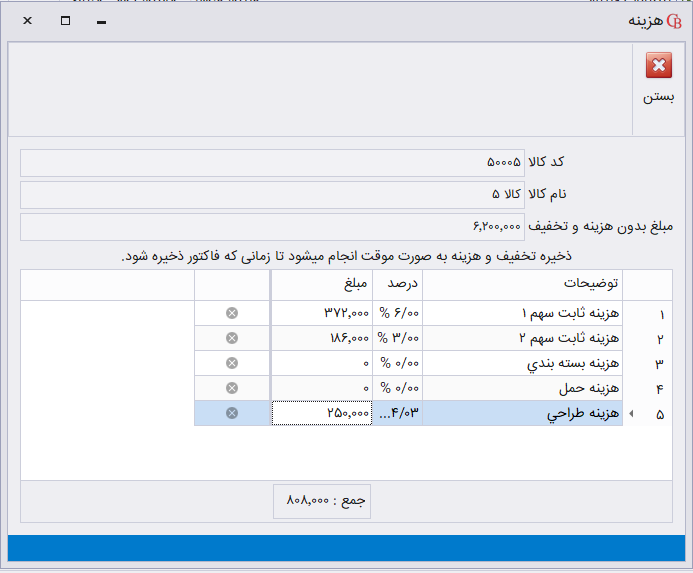Click the مبلغ column header

coord(320,284)
